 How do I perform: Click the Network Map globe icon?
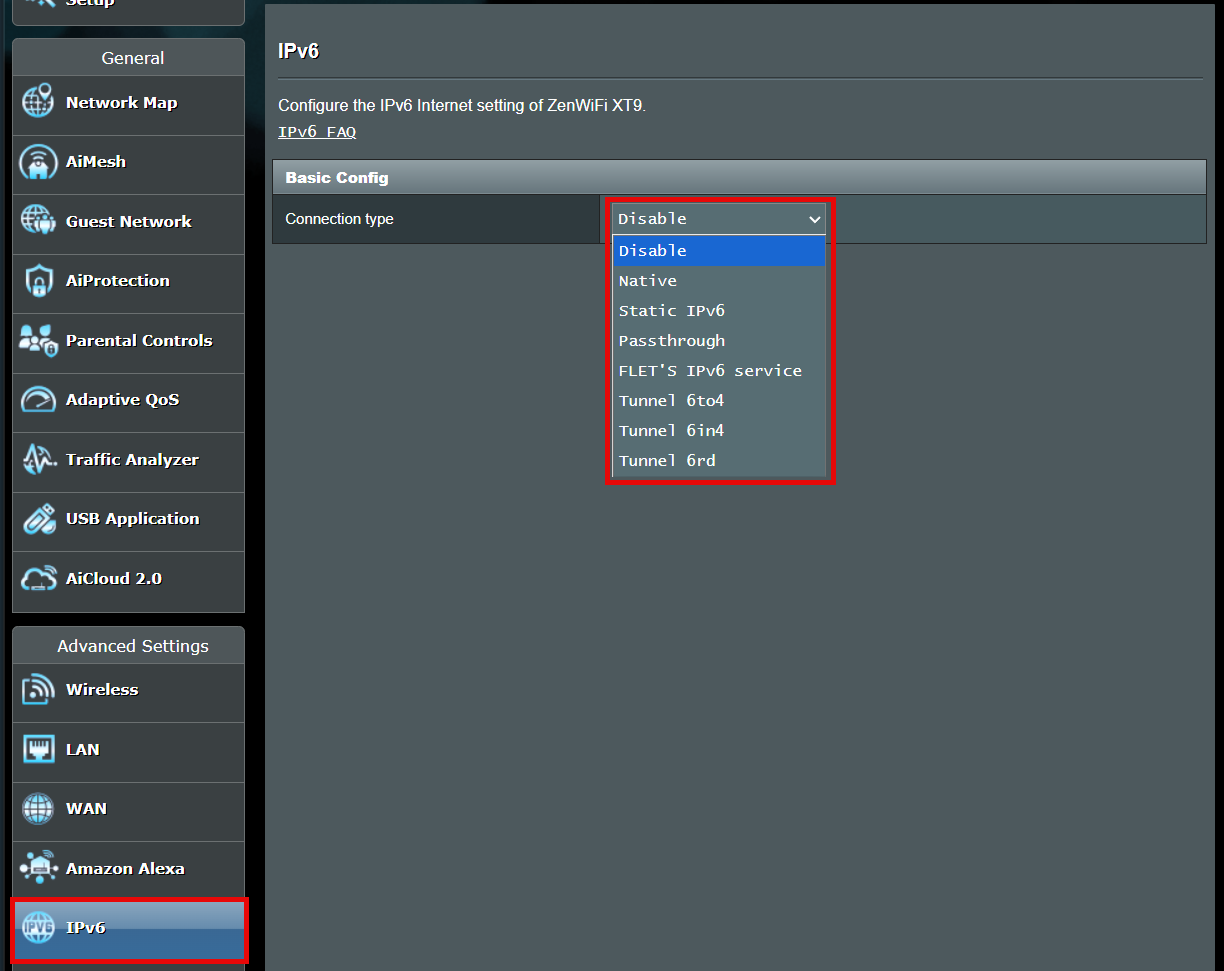38,103
